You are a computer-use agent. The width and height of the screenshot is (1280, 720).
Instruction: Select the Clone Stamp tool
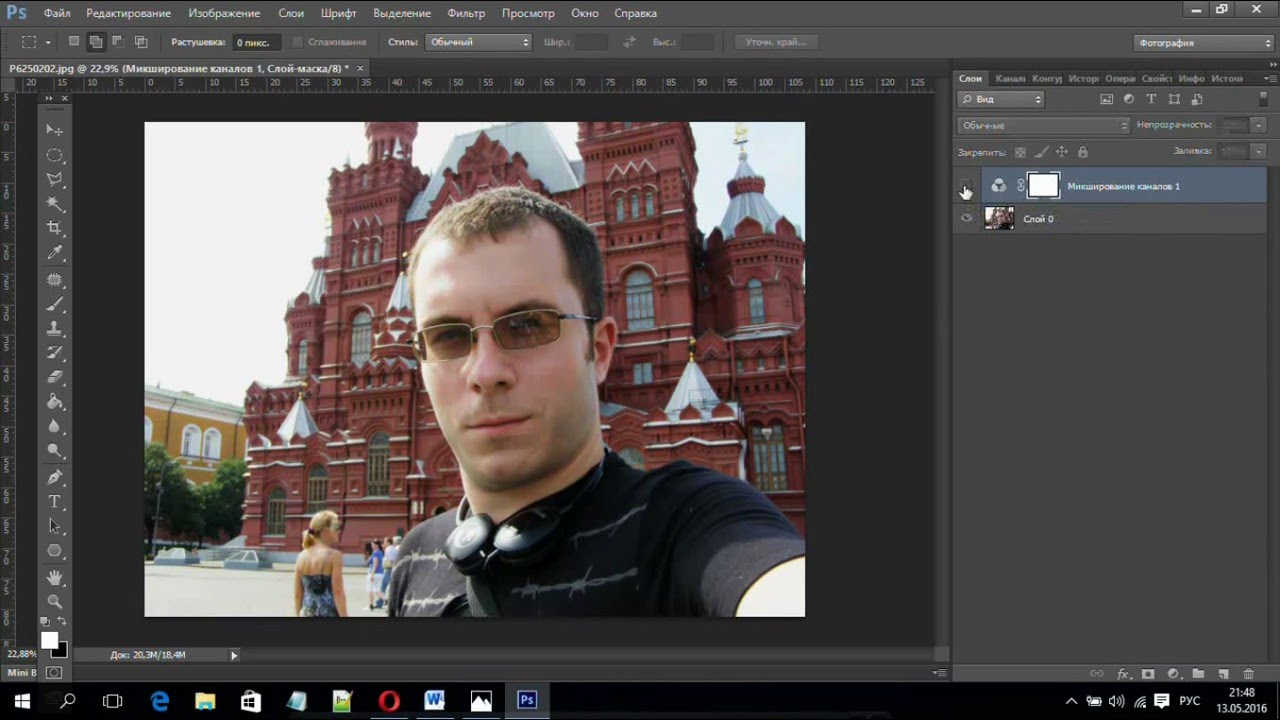click(55, 328)
